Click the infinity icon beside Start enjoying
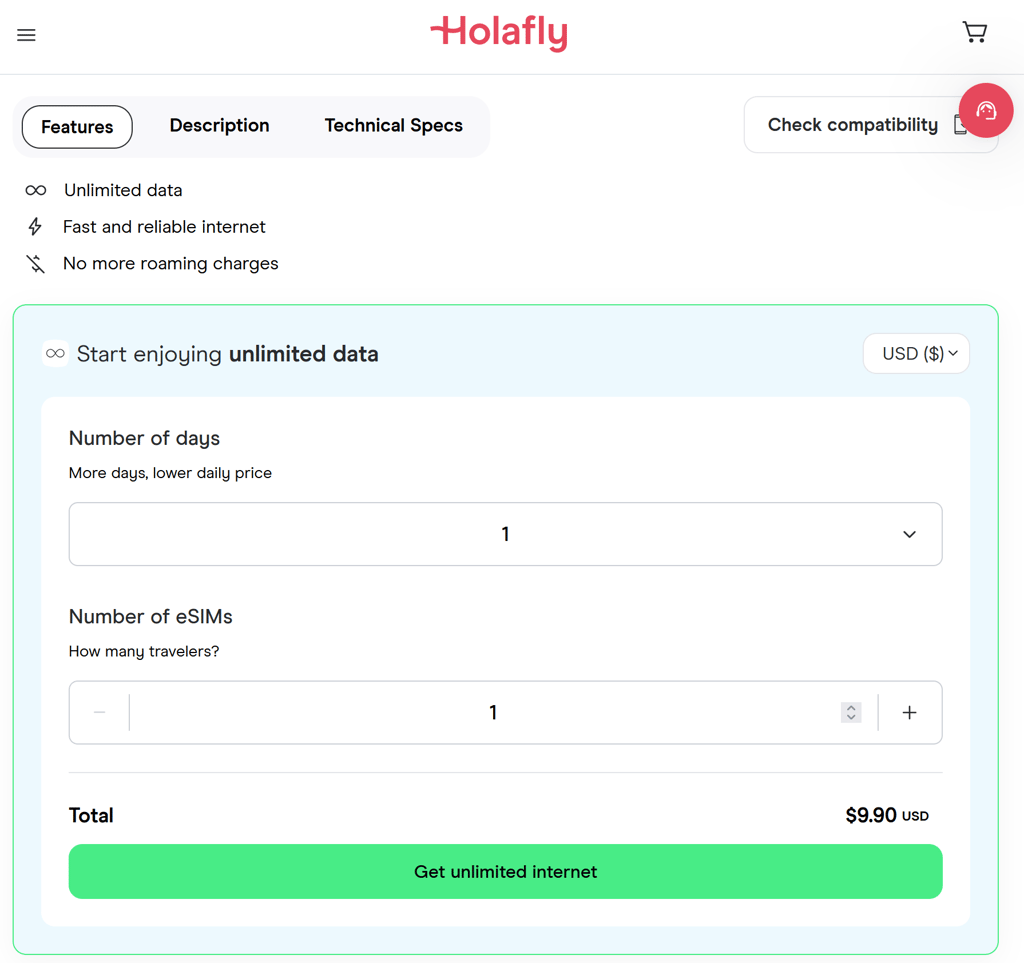Viewport: 1024px width, 963px height. (x=56, y=353)
